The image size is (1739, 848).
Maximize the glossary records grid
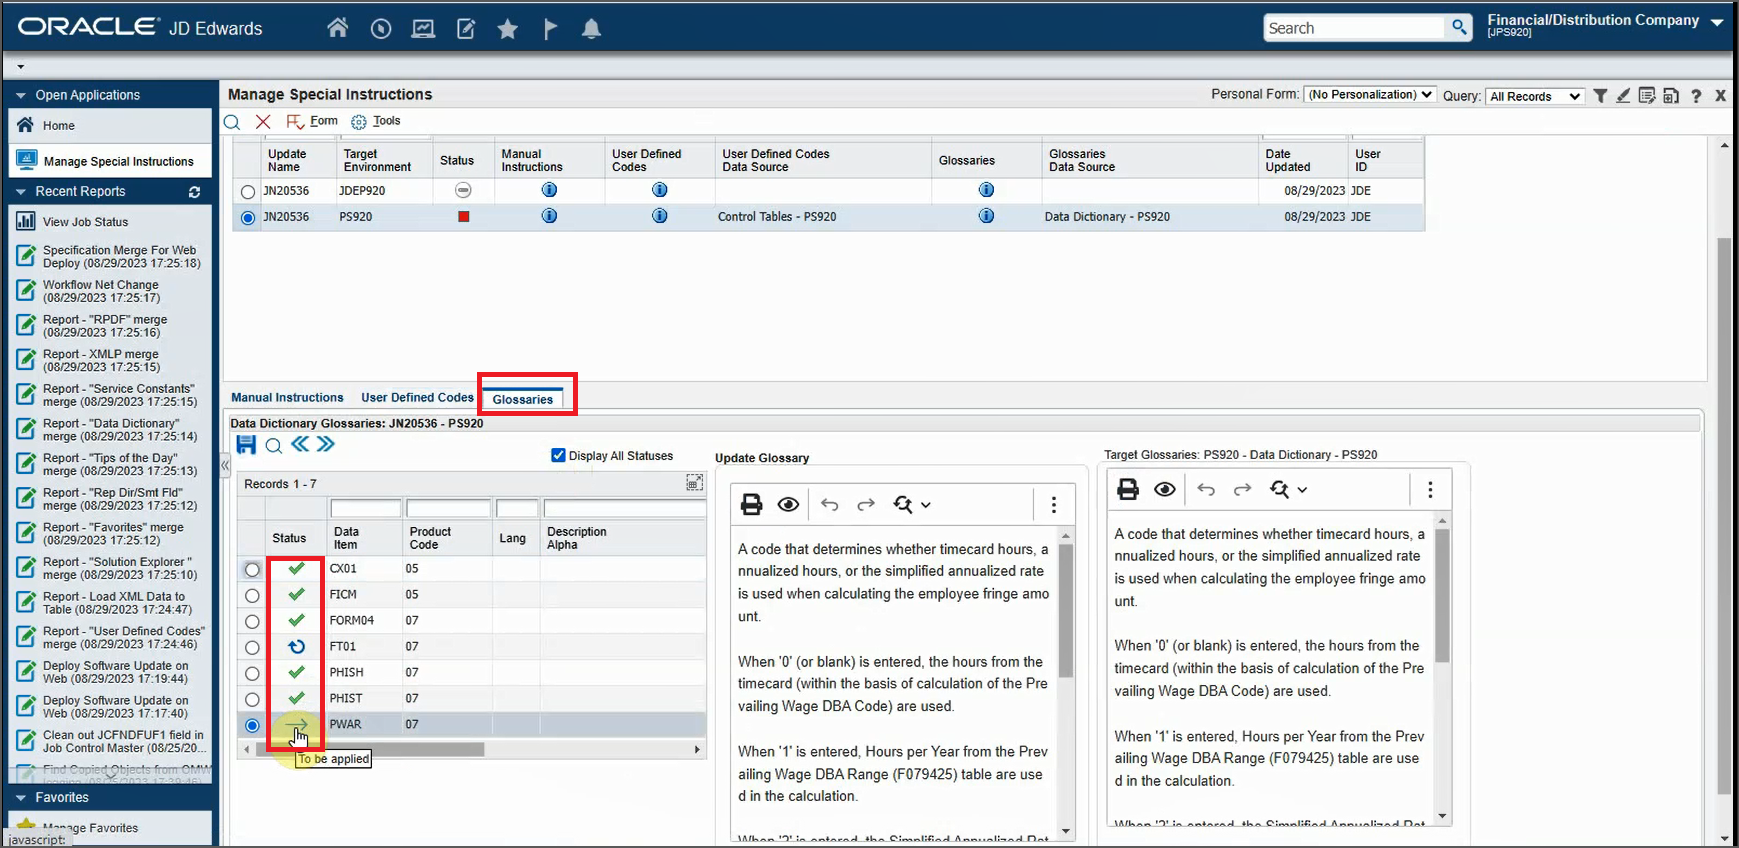tap(694, 484)
